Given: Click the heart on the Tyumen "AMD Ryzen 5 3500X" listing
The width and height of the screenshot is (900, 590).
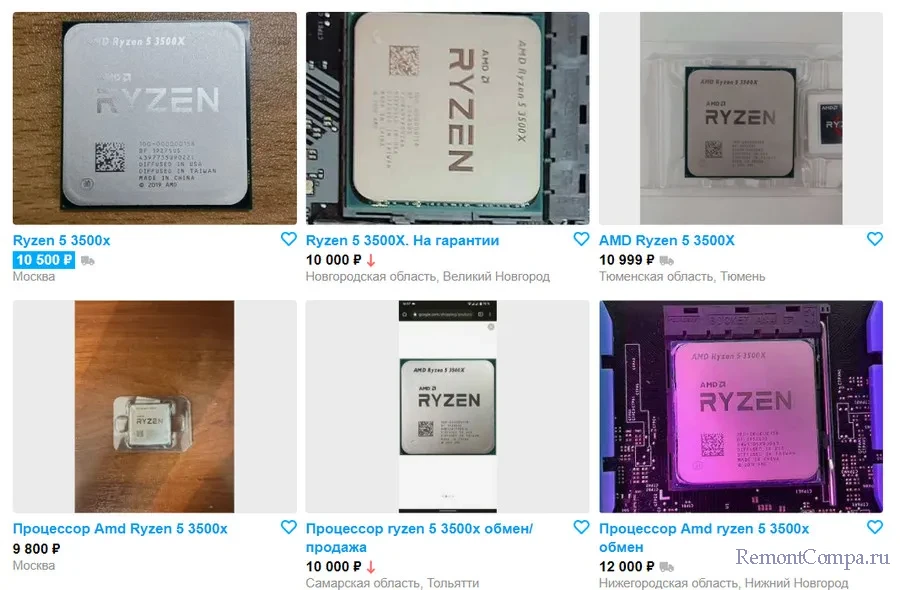Looking at the screenshot, I should pos(875,239).
